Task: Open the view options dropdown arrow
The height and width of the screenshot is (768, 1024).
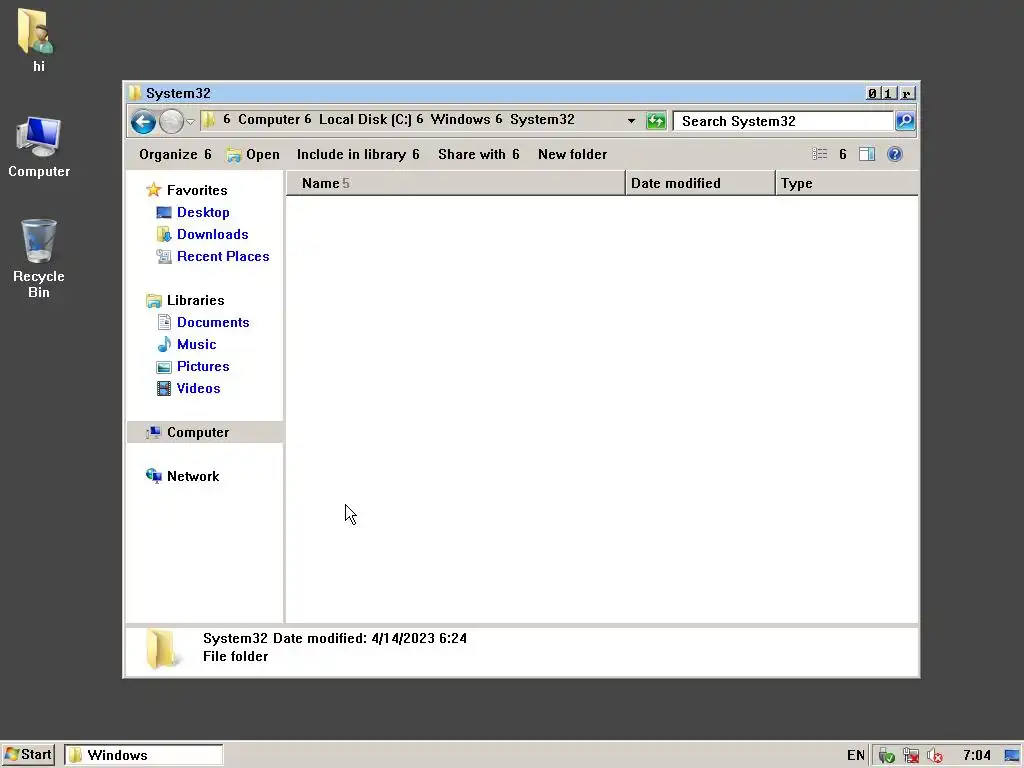Action: point(842,154)
